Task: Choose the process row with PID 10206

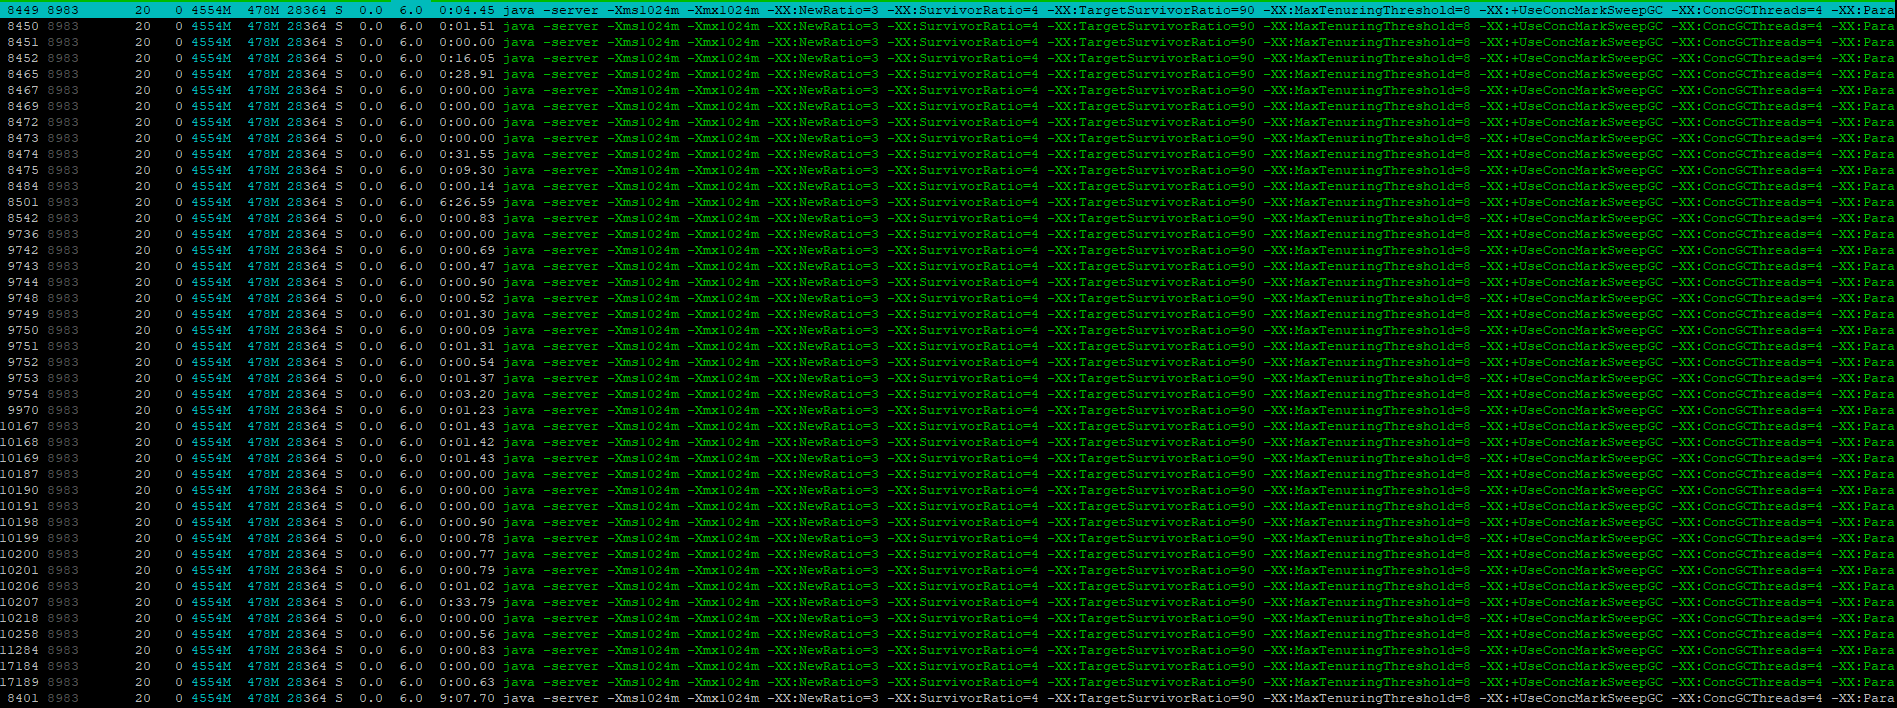Action: click(948, 586)
